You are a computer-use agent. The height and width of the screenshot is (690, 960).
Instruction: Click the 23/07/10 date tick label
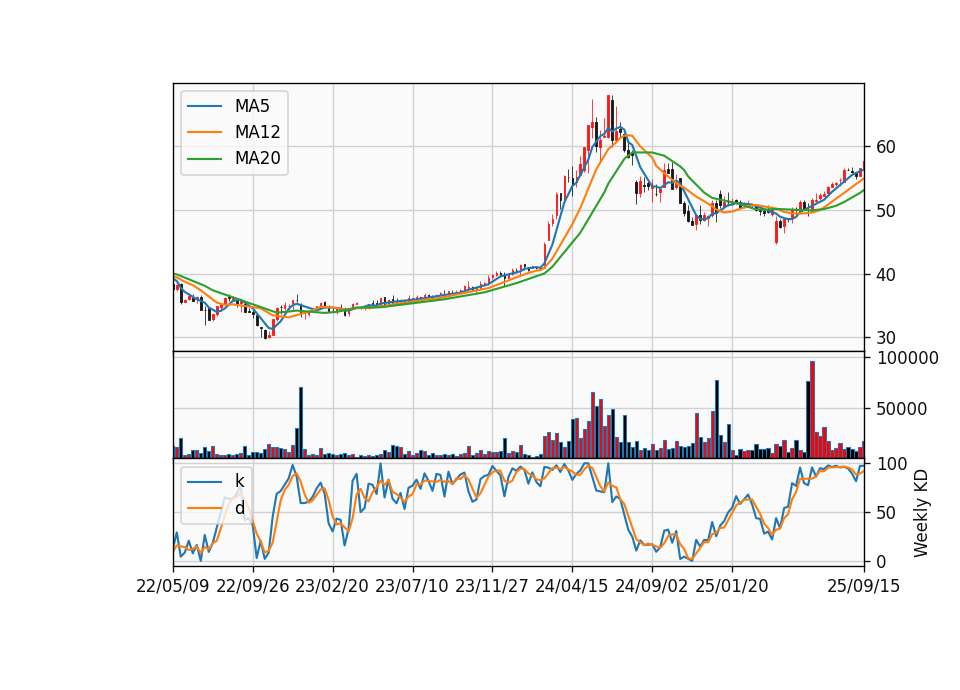pos(412,586)
